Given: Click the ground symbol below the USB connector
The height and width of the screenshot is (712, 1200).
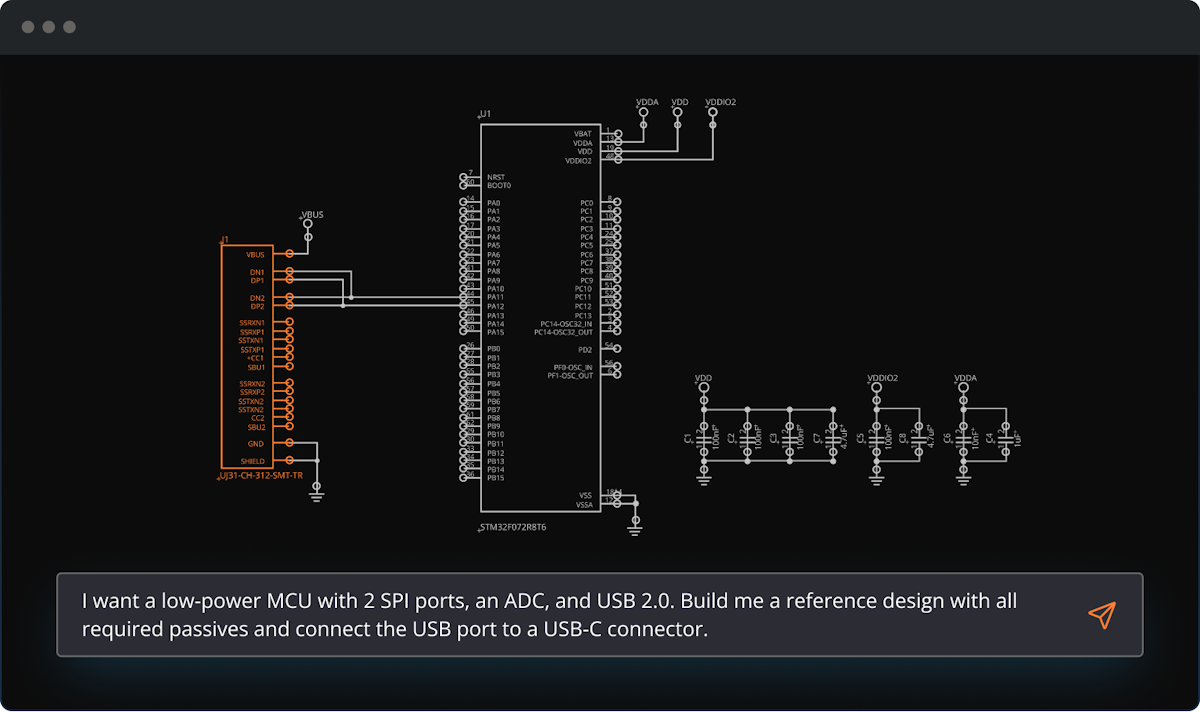Looking at the screenshot, I should pyautogui.click(x=317, y=489).
